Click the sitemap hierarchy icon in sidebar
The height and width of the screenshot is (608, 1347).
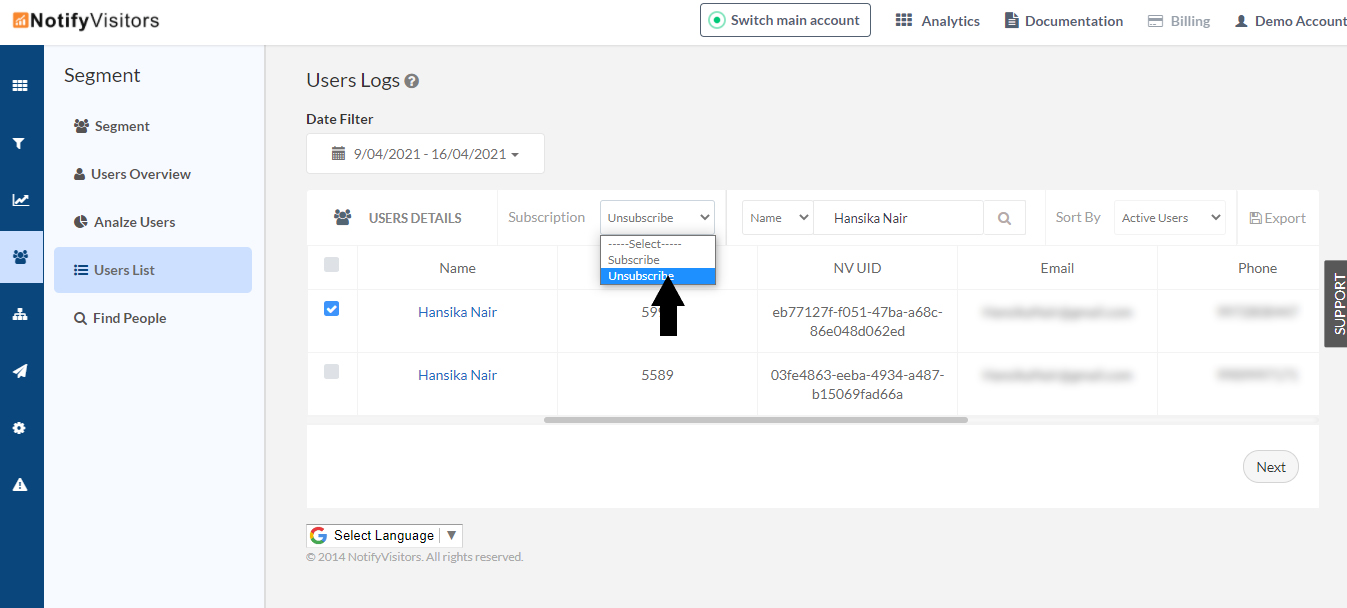point(20,314)
